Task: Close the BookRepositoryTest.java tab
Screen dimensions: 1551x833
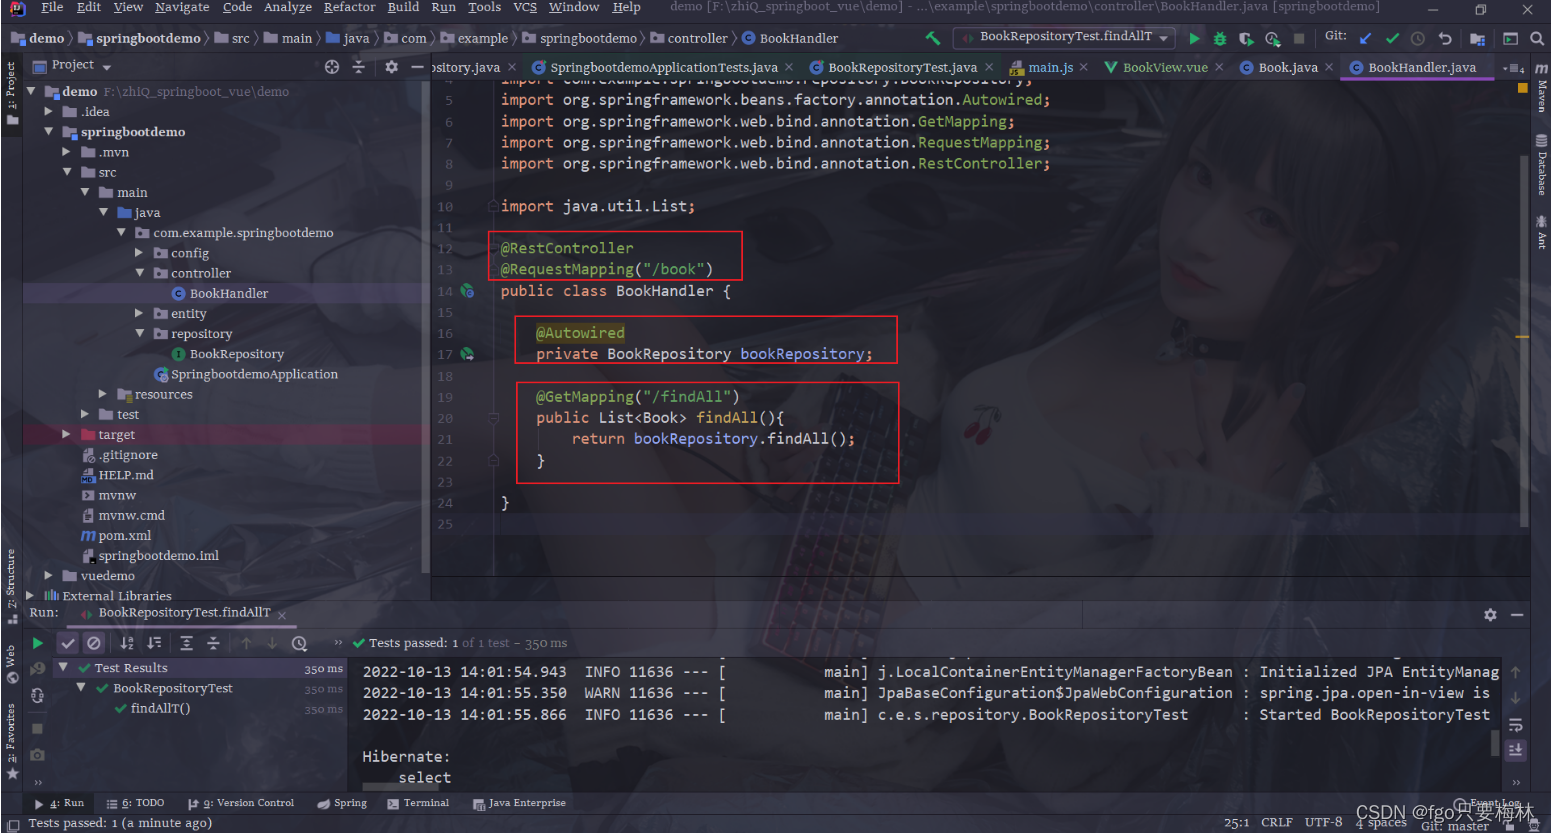Action: pyautogui.click(x=989, y=68)
